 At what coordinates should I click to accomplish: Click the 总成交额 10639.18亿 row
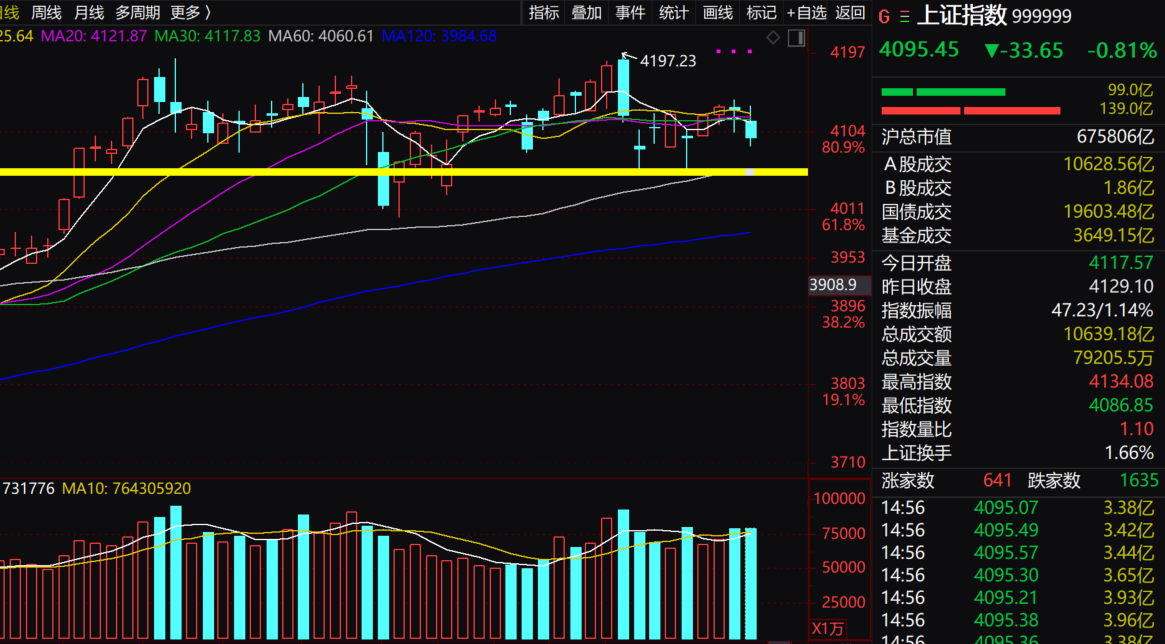click(1018, 334)
